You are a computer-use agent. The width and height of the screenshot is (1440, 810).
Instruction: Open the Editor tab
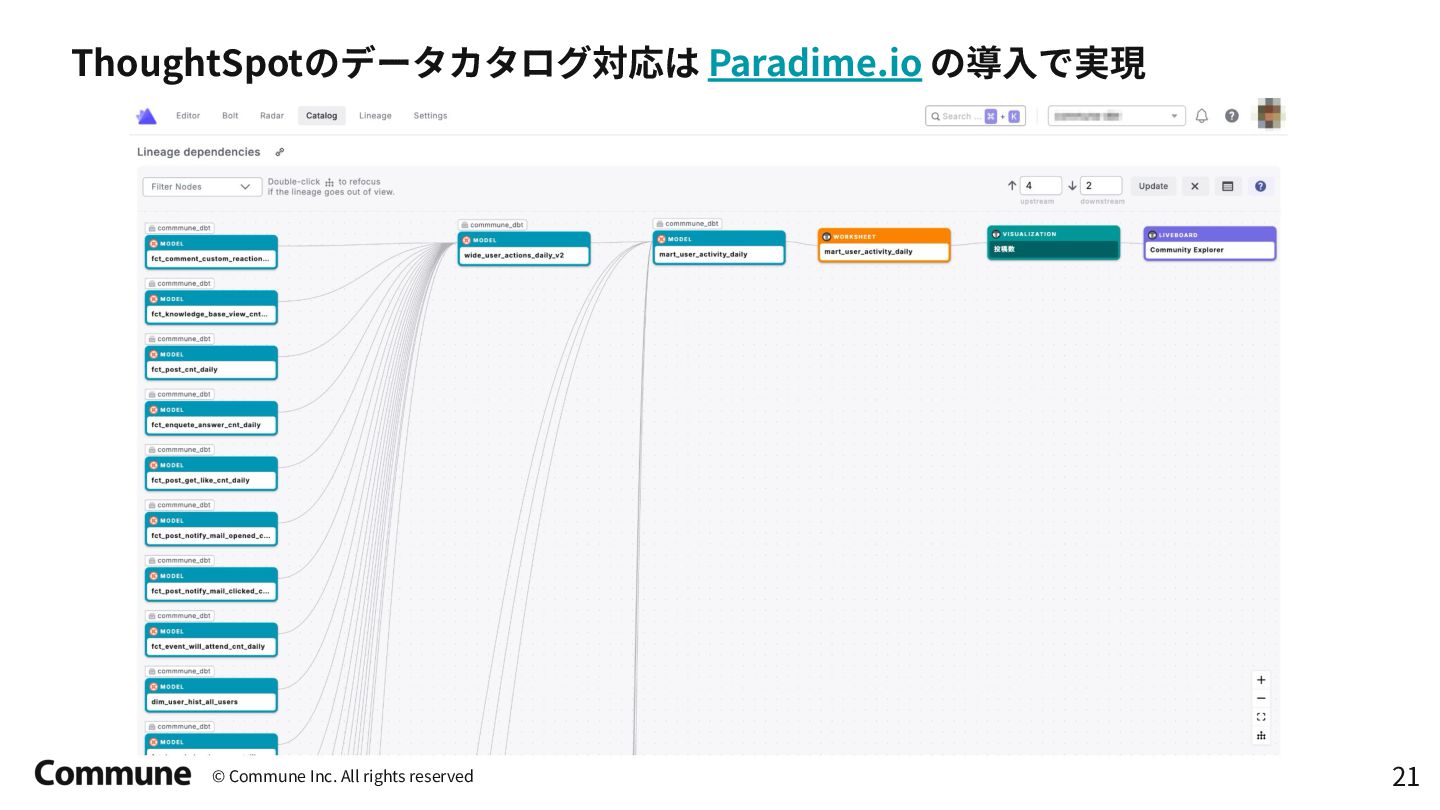click(188, 116)
